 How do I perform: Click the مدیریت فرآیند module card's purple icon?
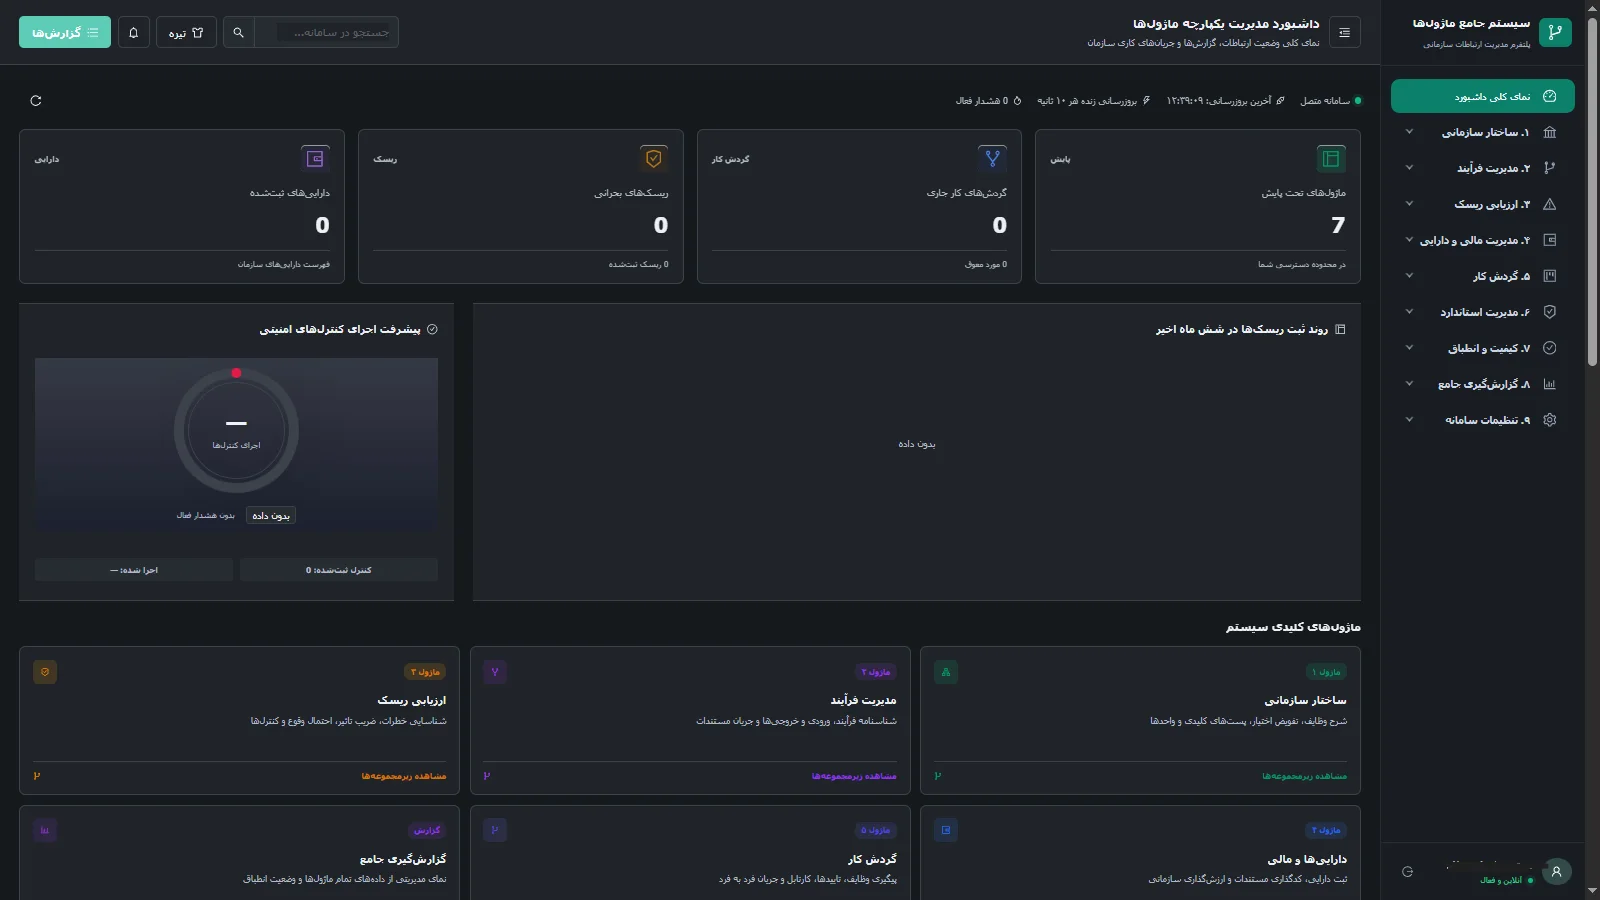click(x=495, y=672)
